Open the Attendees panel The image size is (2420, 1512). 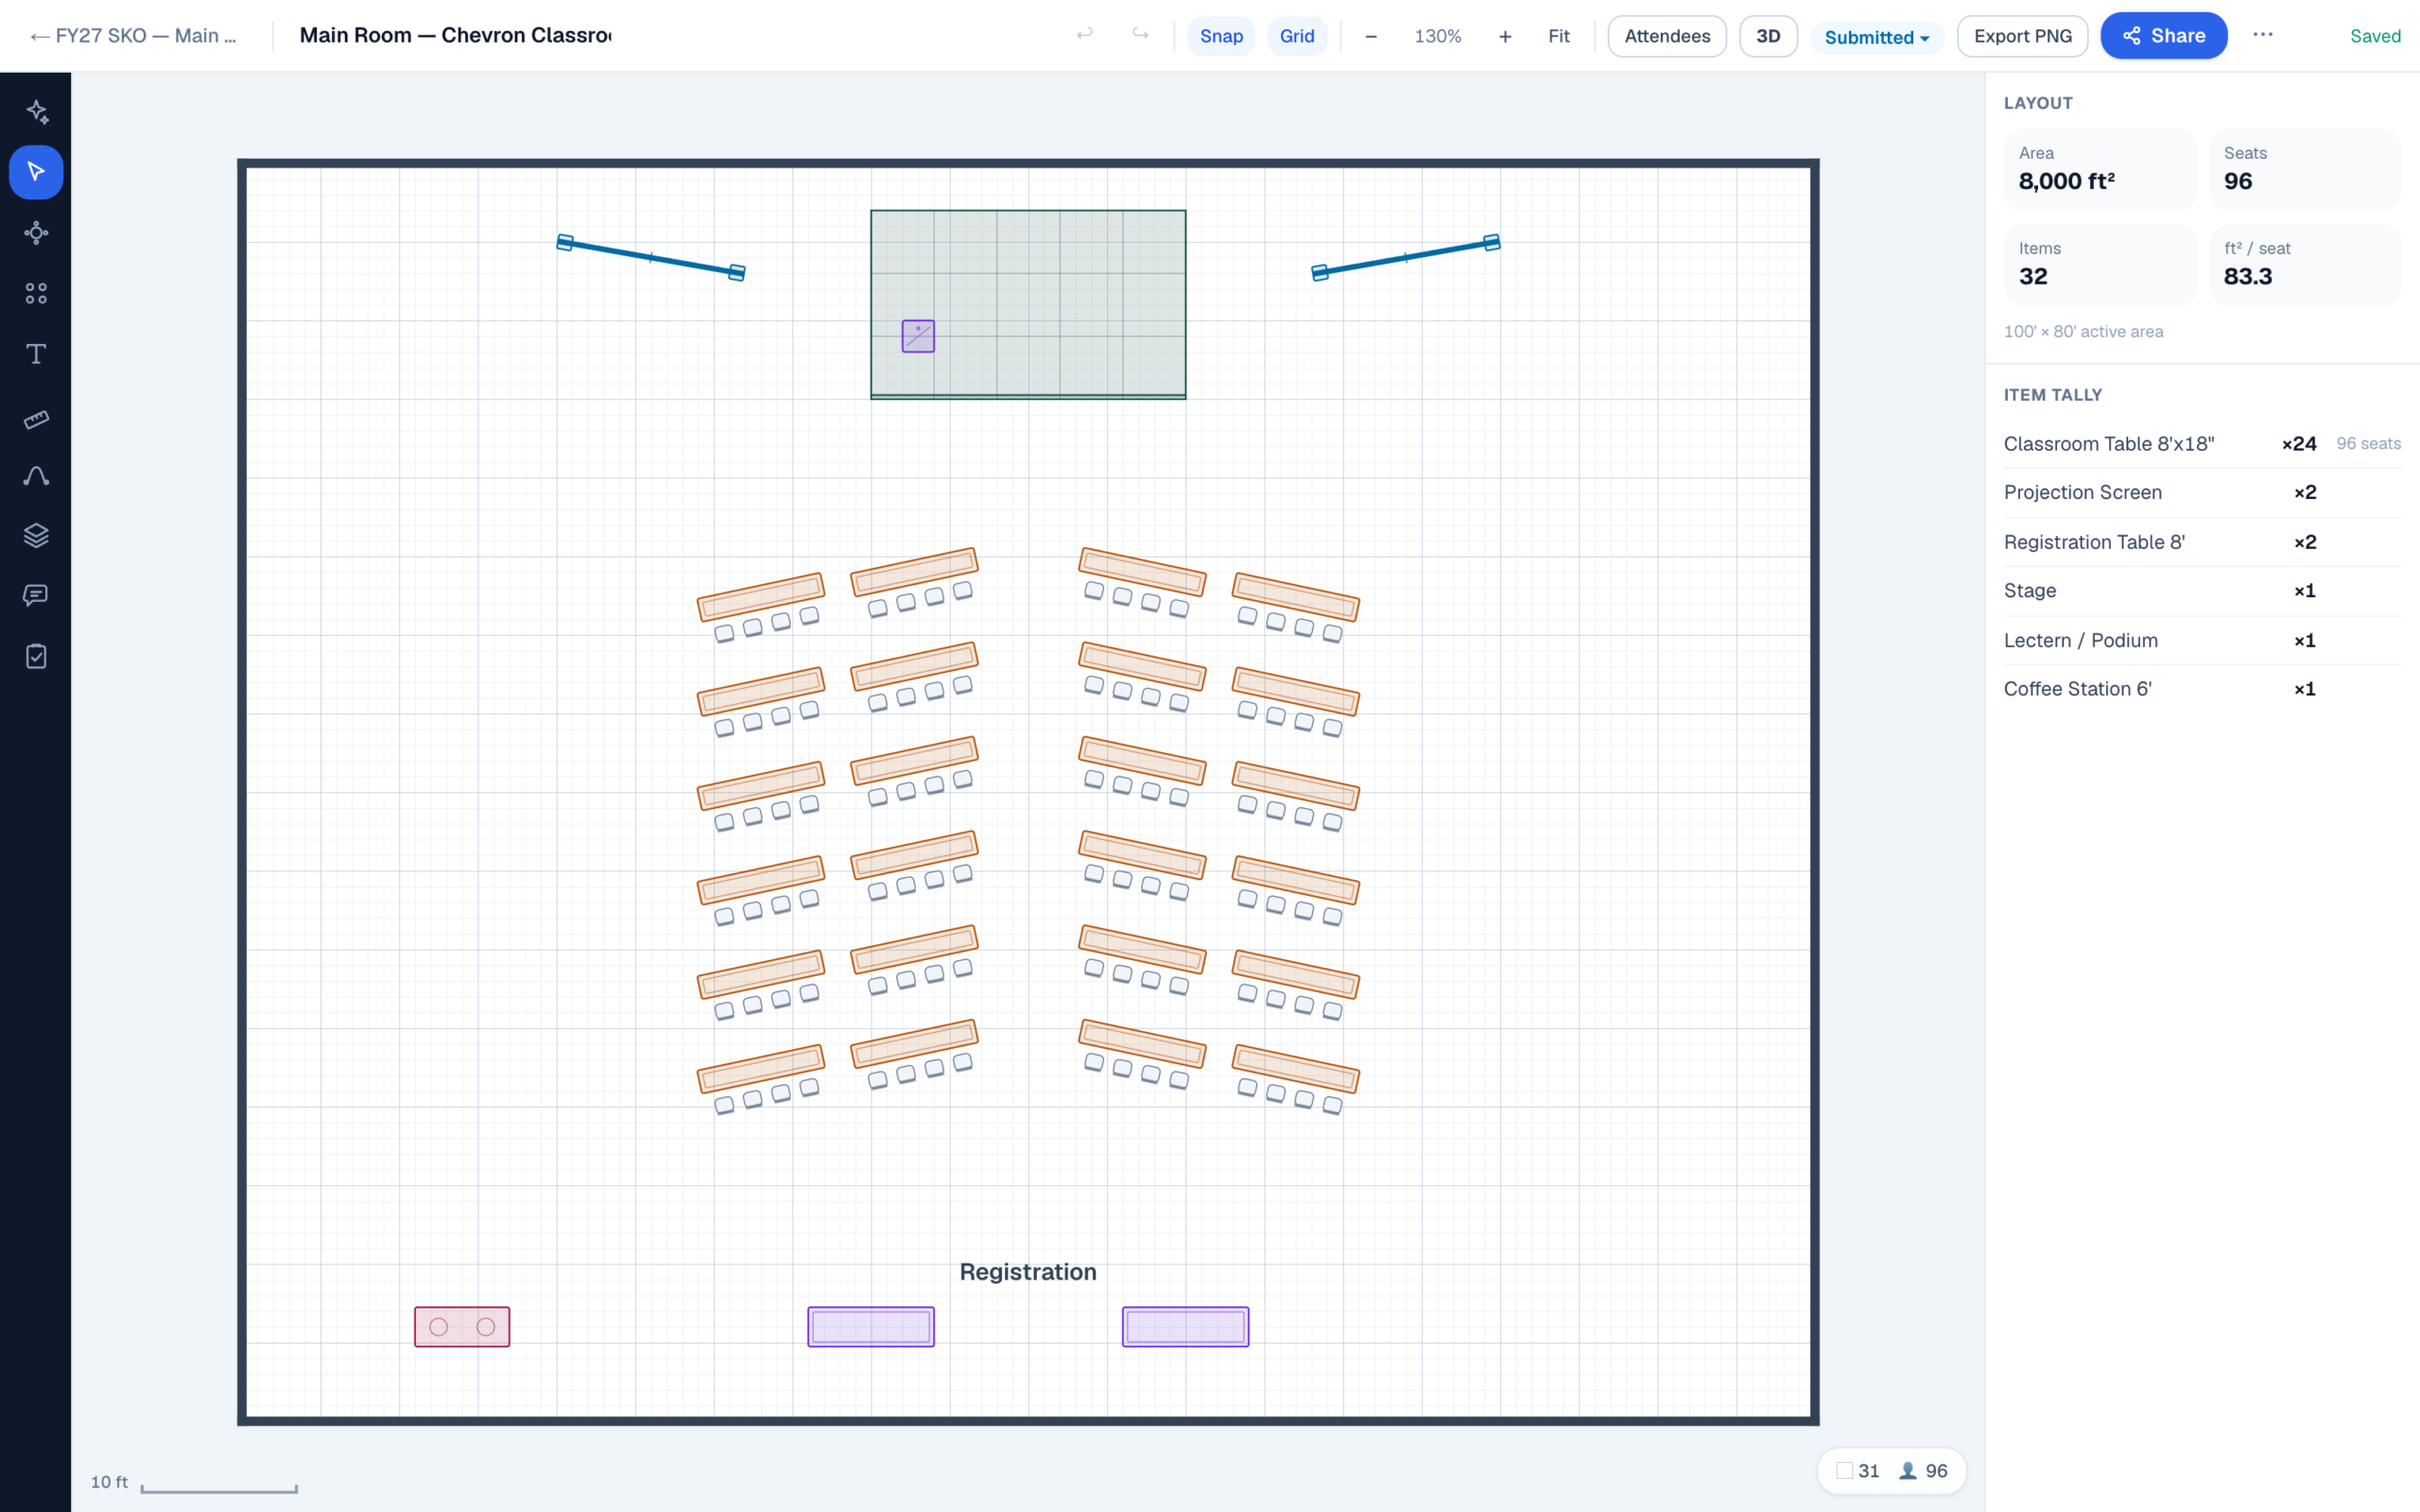pyautogui.click(x=1667, y=36)
